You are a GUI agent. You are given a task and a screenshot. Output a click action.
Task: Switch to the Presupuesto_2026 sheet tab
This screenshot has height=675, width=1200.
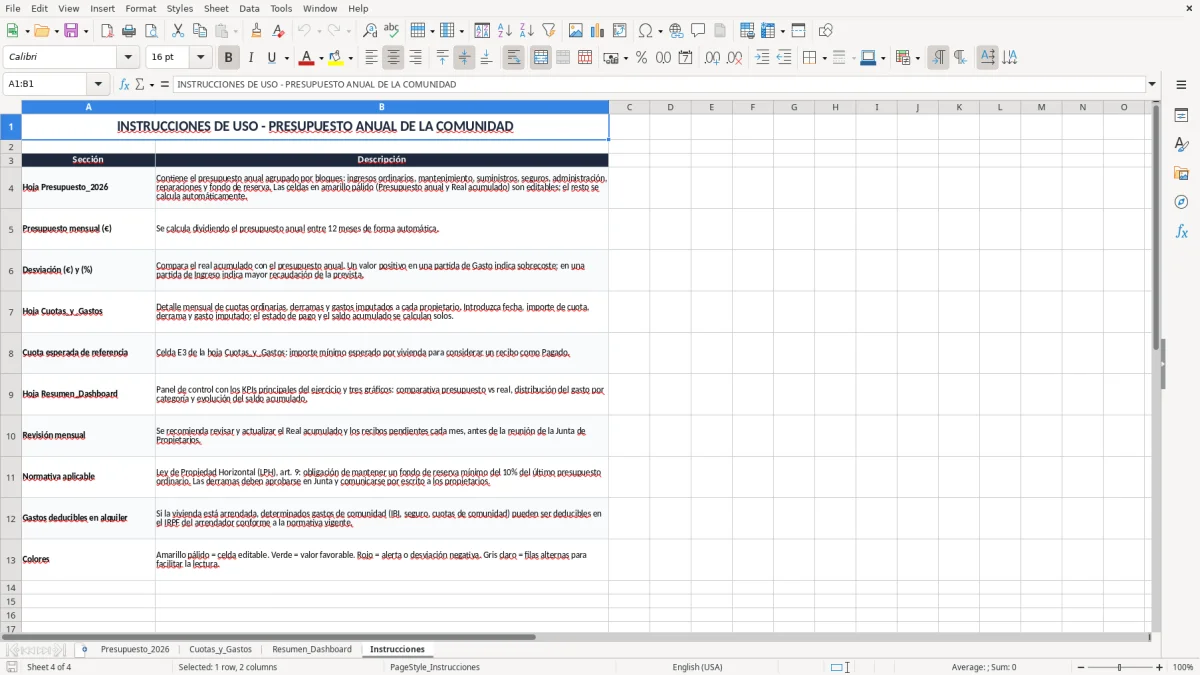pyautogui.click(x=135, y=649)
